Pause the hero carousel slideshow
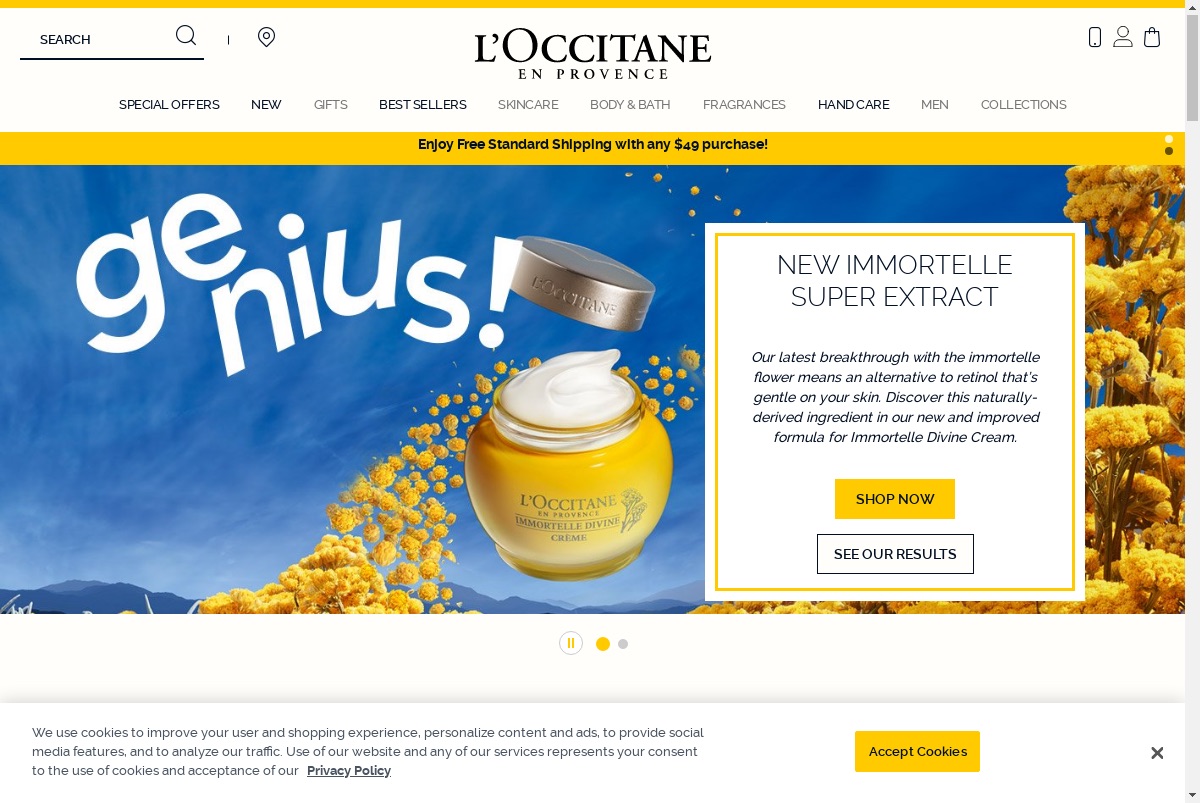 tap(571, 643)
